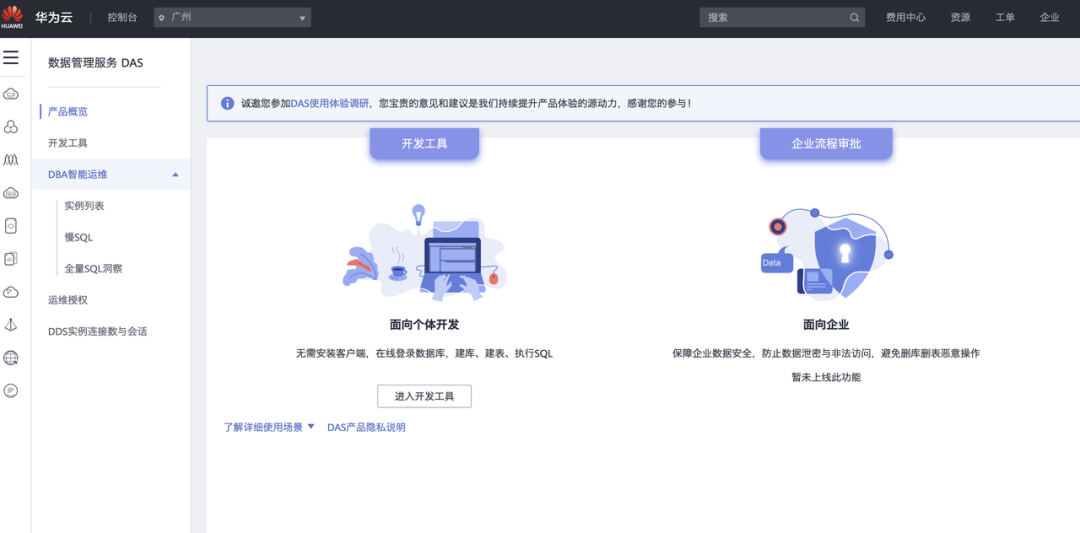Click the 企业流程审批 banner tab
Screen dimensions: 1080x533
[x=826, y=144]
